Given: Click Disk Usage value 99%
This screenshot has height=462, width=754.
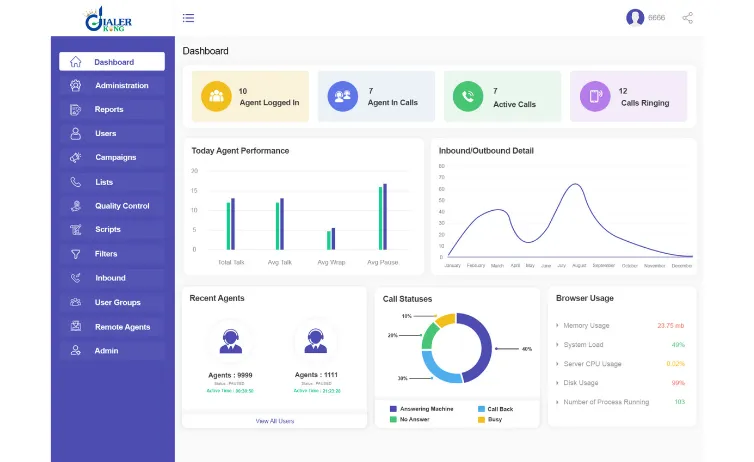Looking at the screenshot, I should (x=678, y=383).
